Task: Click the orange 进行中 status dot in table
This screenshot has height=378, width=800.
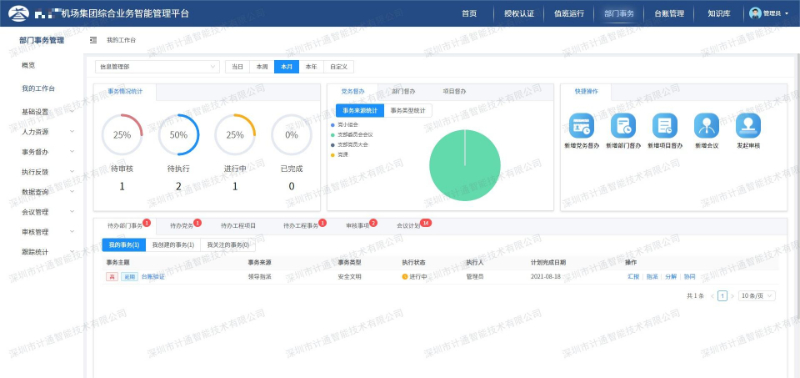Action: click(x=405, y=276)
